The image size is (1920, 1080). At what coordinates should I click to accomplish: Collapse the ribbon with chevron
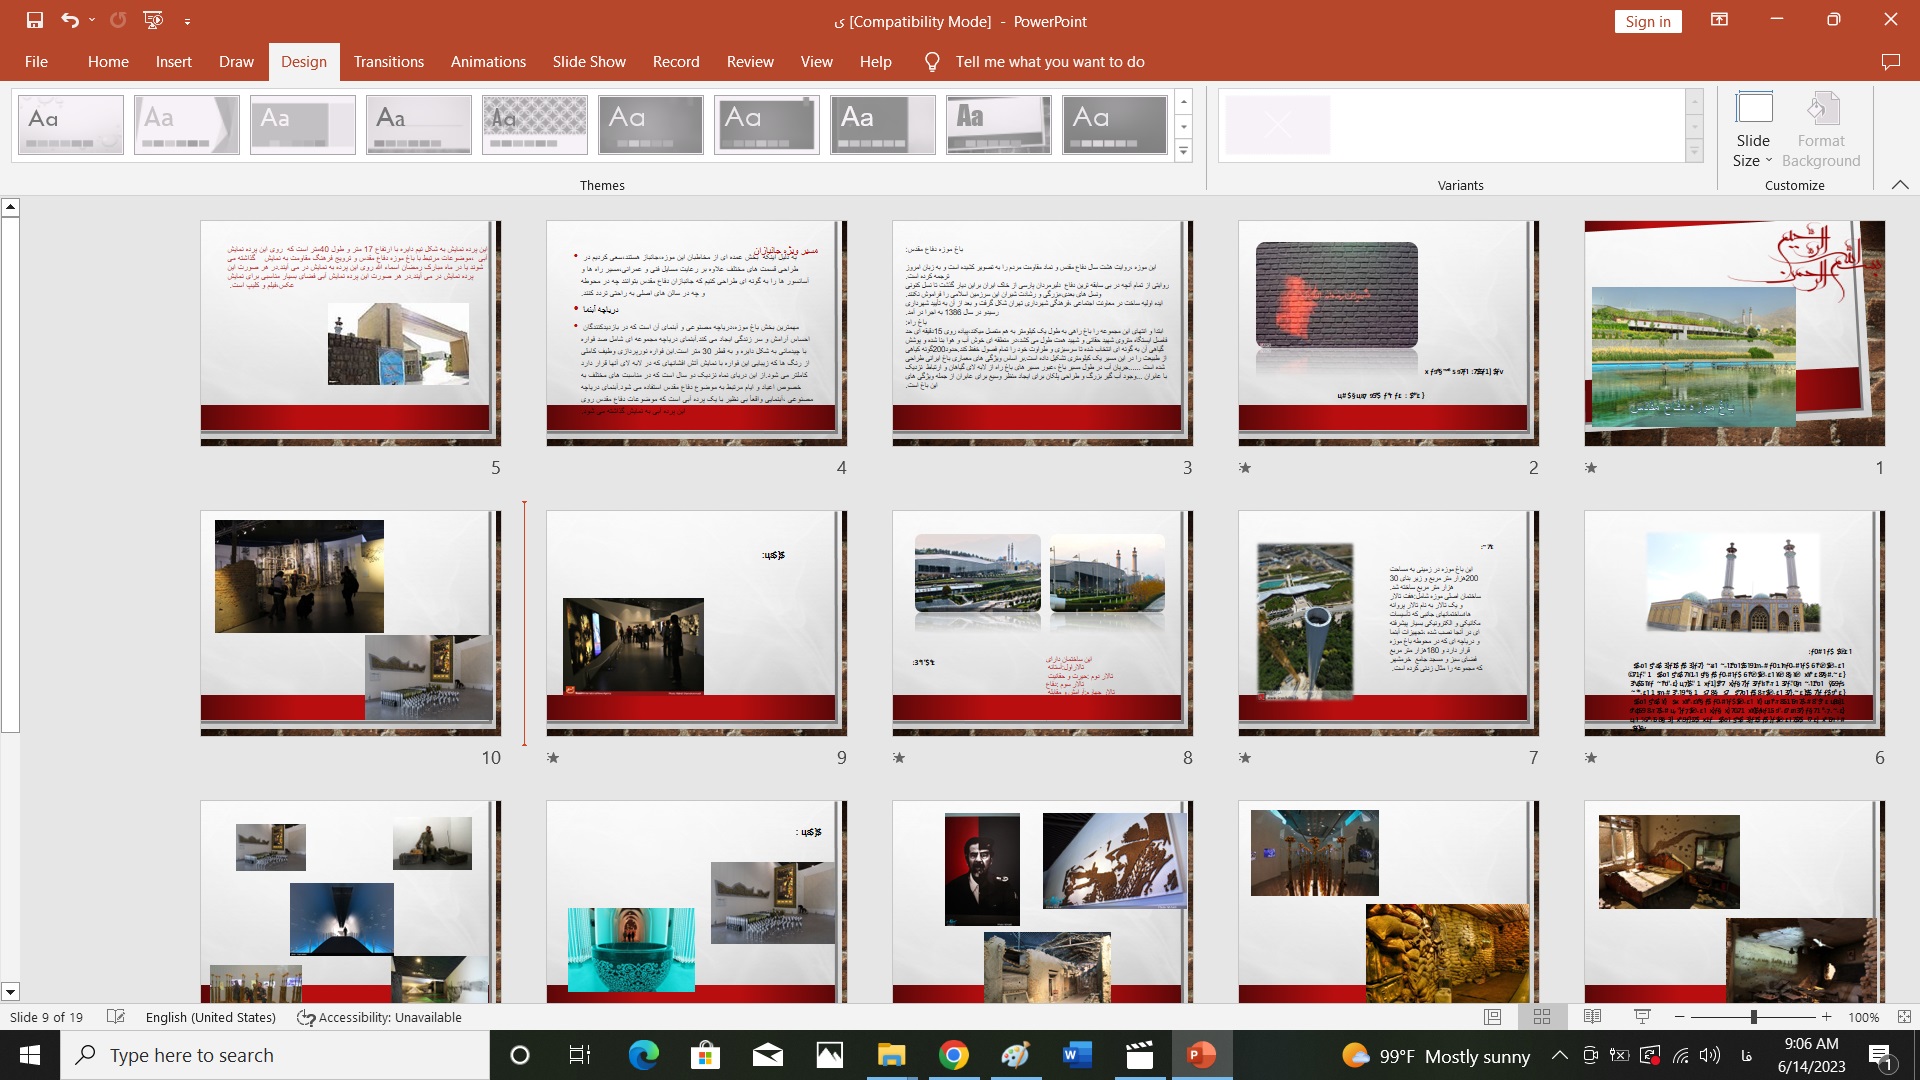click(x=1900, y=185)
